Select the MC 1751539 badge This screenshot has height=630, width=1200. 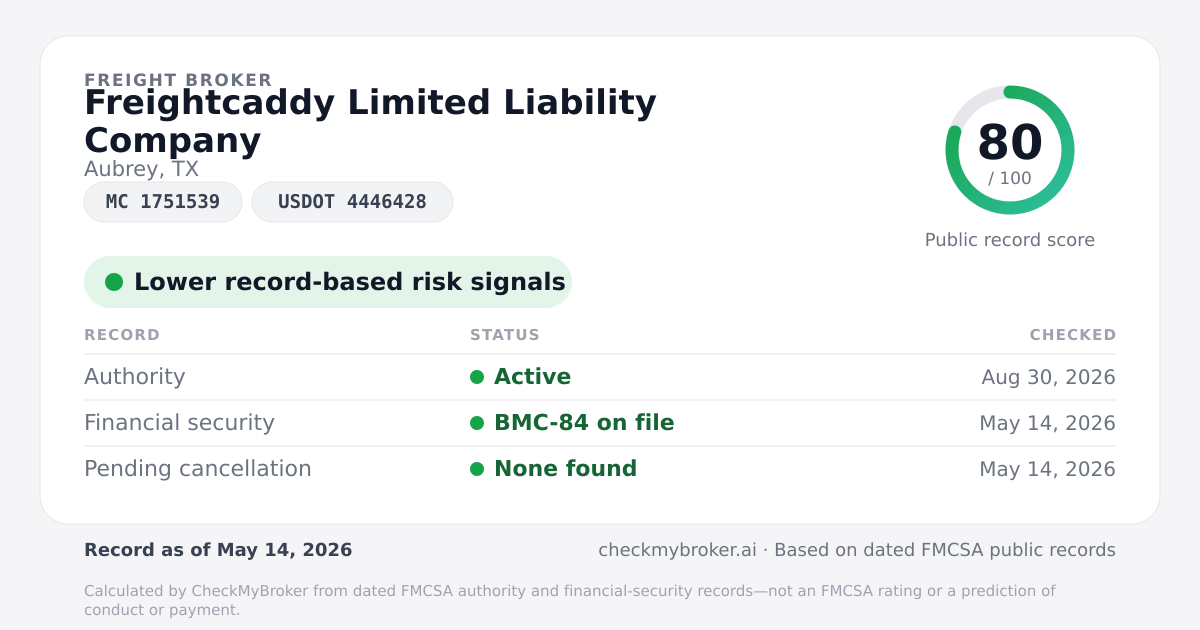click(x=163, y=202)
